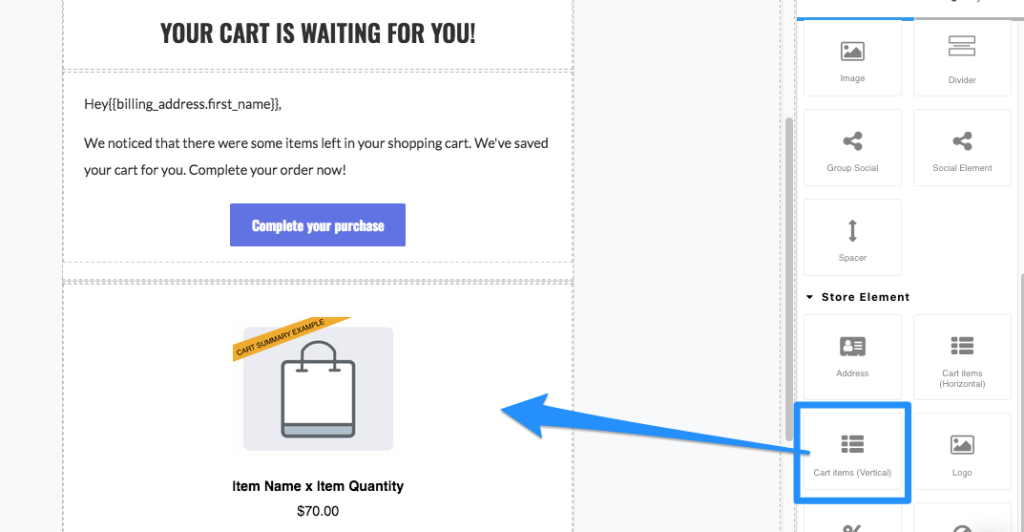Screen dimensions: 1024x532
Task: Select Cart items (Vertical) element
Action: [852, 451]
